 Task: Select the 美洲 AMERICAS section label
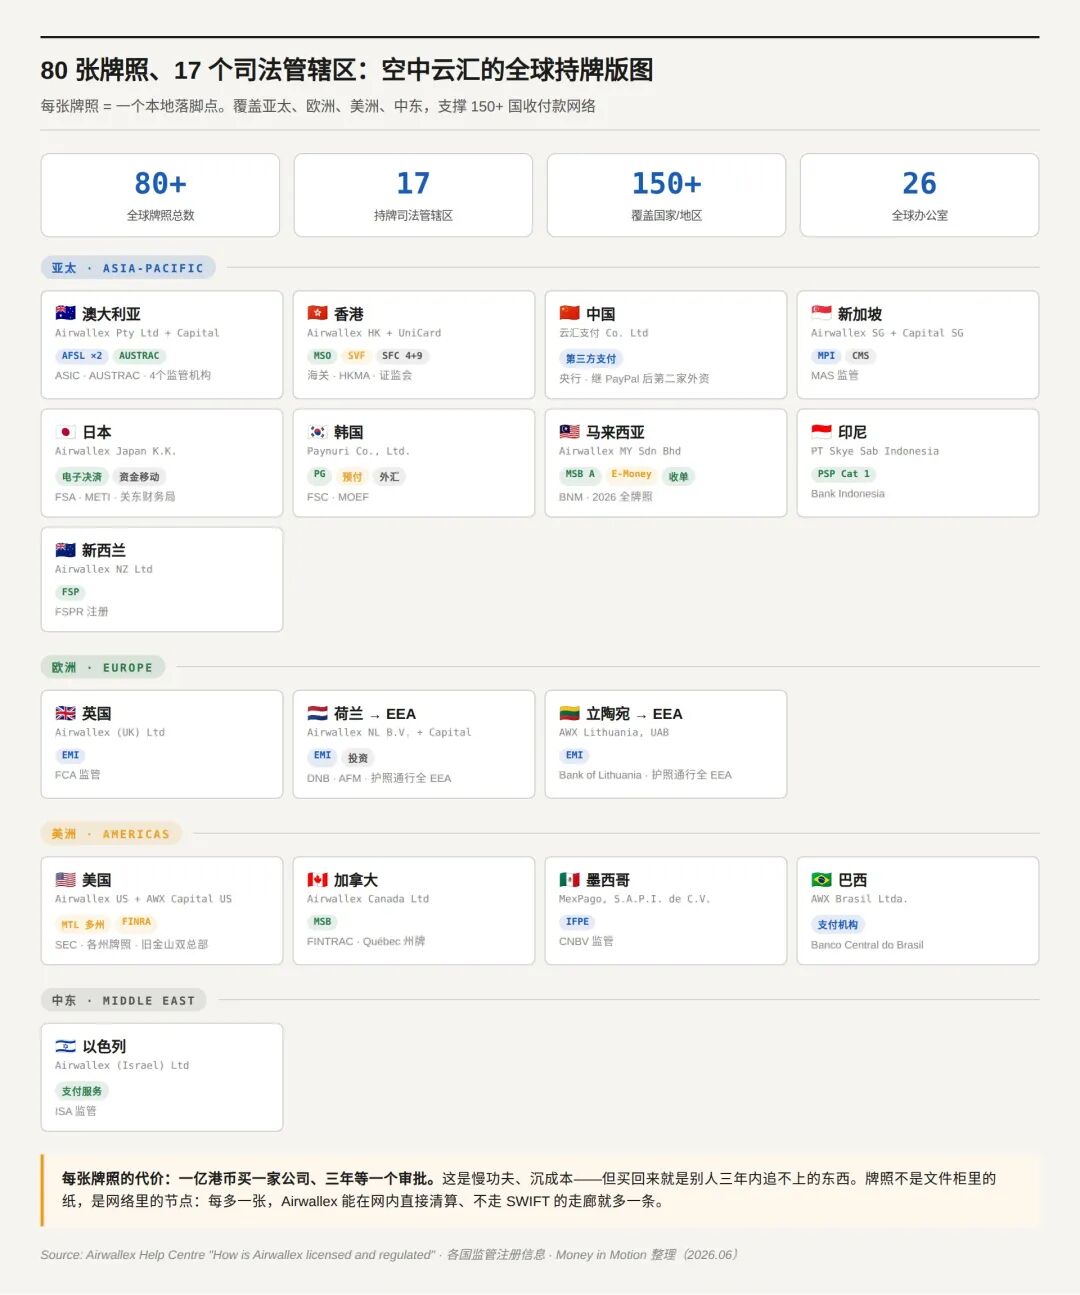pos(111,833)
